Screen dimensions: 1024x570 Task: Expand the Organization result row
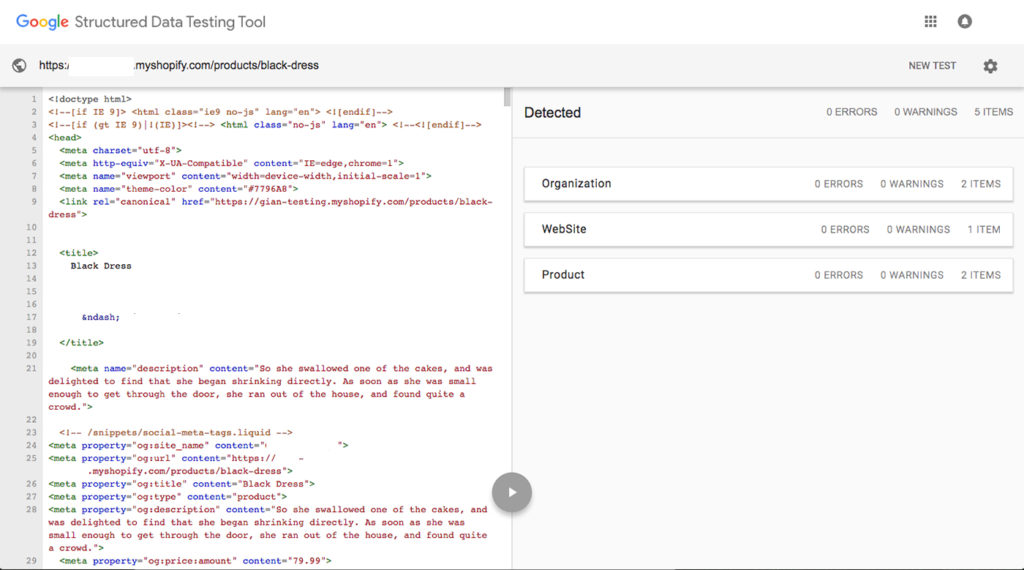[768, 184]
